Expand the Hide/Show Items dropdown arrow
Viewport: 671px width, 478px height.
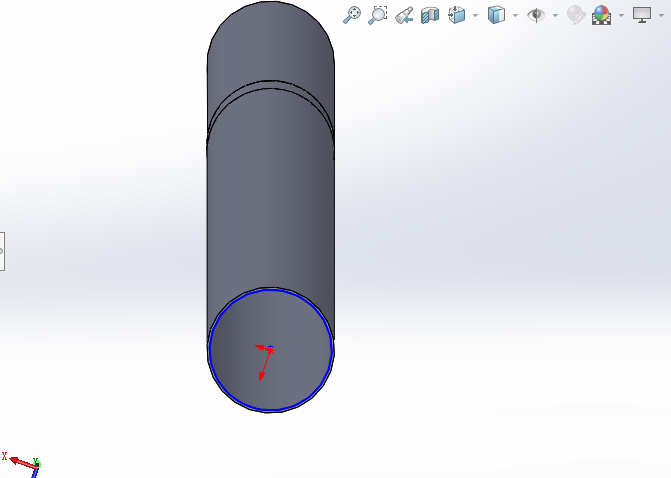click(x=555, y=15)
